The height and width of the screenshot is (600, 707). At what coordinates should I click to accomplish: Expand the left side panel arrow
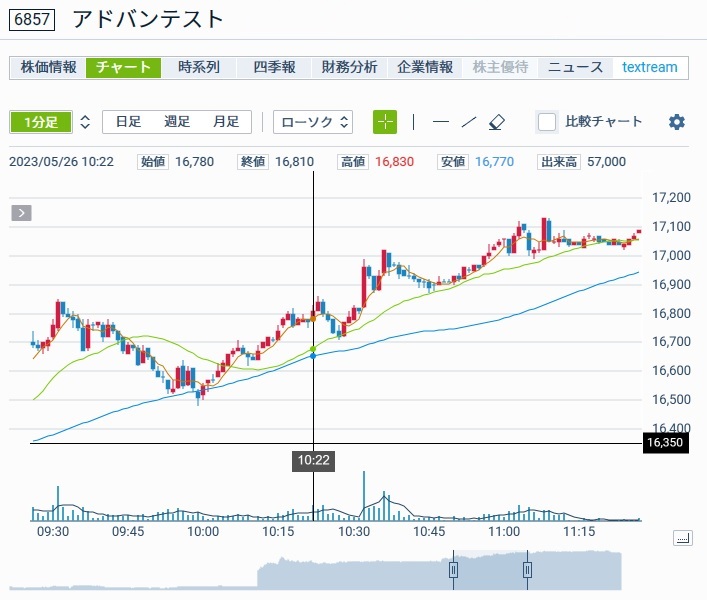coord(22,212)
